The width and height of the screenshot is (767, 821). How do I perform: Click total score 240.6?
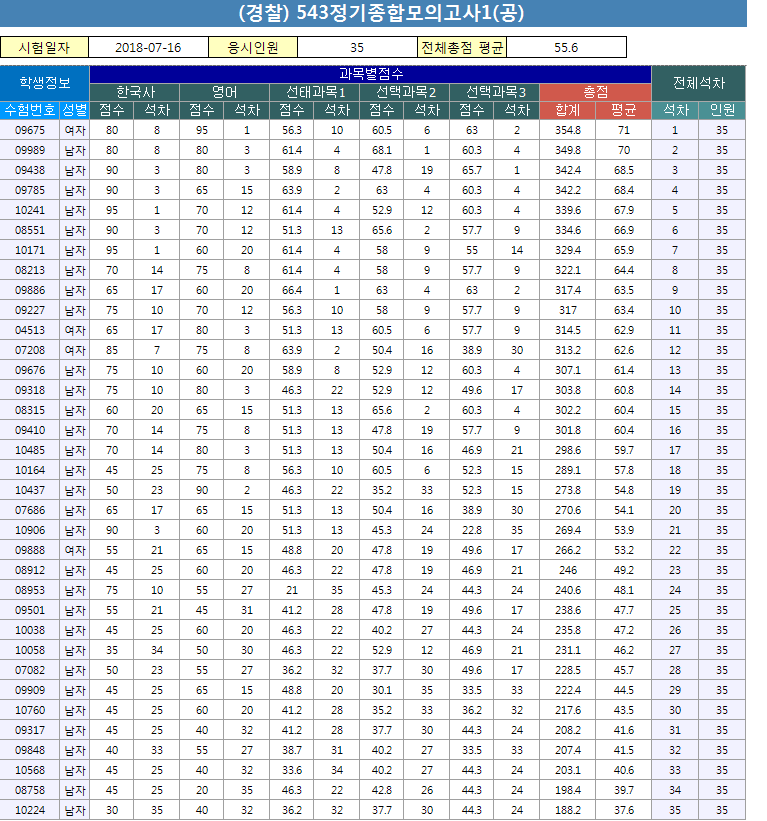coord(568,590)
